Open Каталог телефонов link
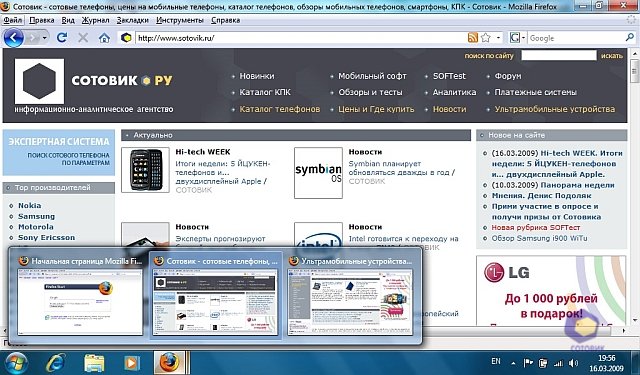Screen dimensions: 640x375 [280, 109]
